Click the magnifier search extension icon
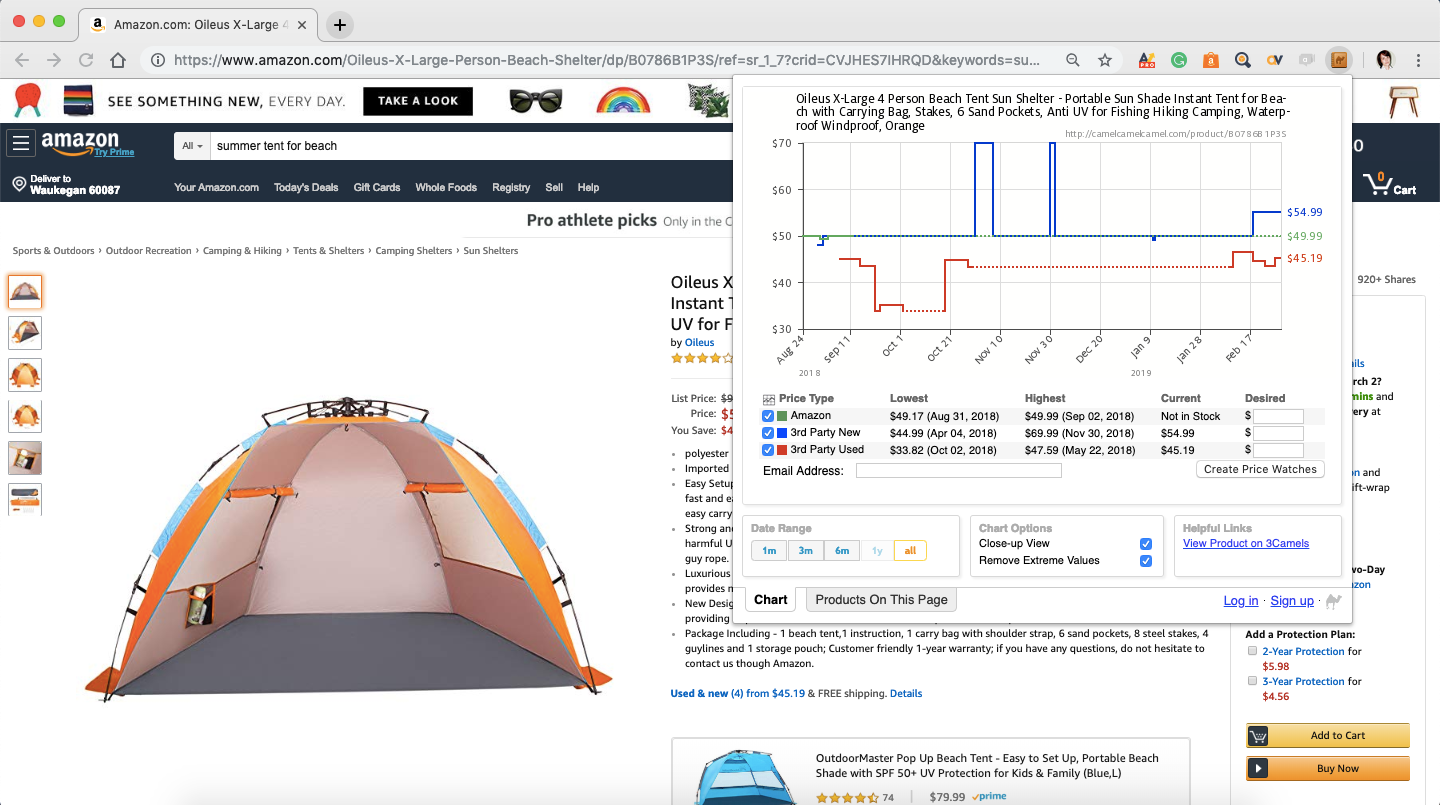 click(1243, 60)
